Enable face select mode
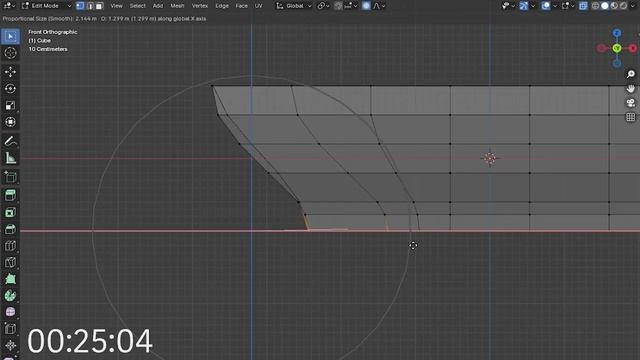The height and width of the screenshot is (360, 640). click(x=99, y=6)
